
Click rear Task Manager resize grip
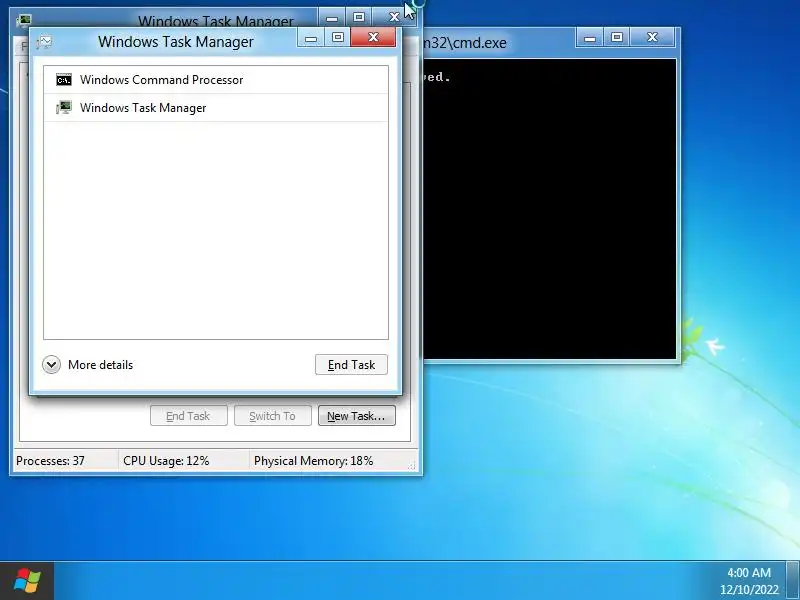(x=412, y=465)
